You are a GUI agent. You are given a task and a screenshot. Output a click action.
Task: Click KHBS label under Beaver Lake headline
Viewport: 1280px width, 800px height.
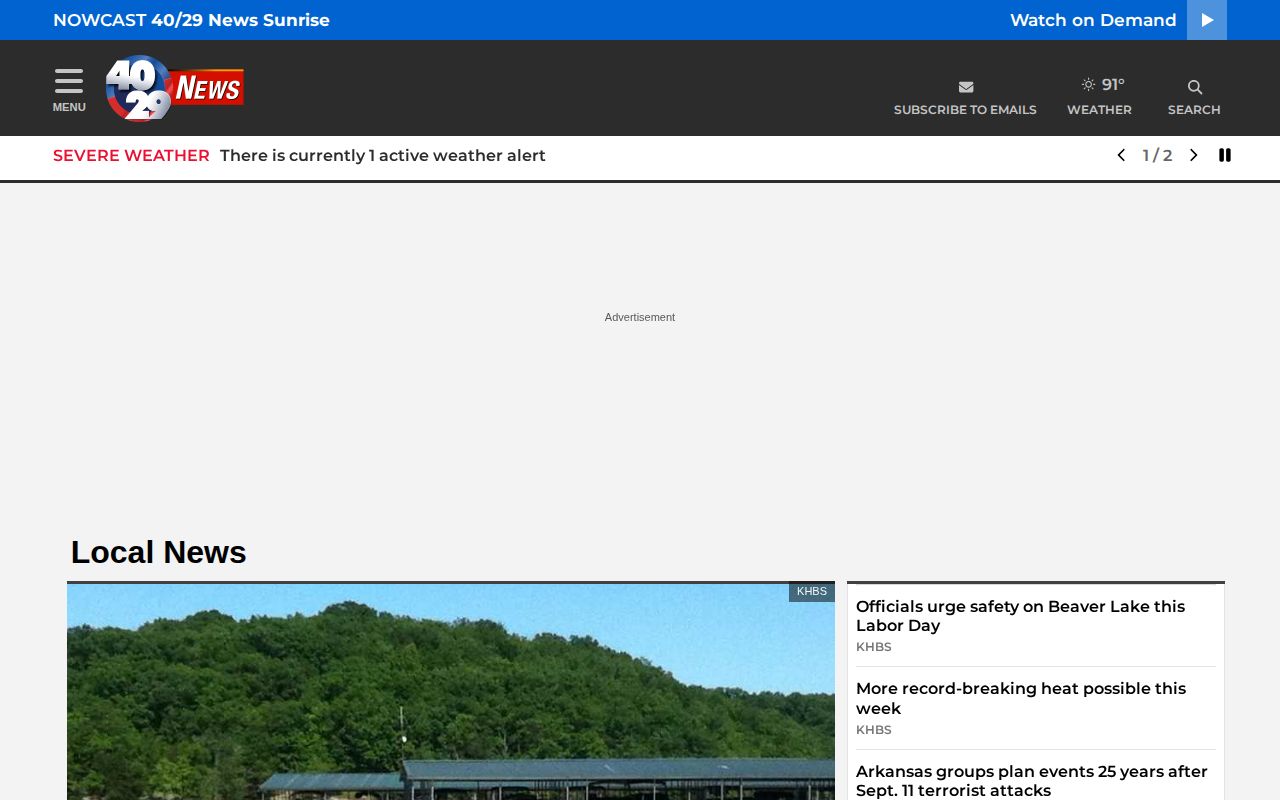pyautogui.click(x=874, y=647)
